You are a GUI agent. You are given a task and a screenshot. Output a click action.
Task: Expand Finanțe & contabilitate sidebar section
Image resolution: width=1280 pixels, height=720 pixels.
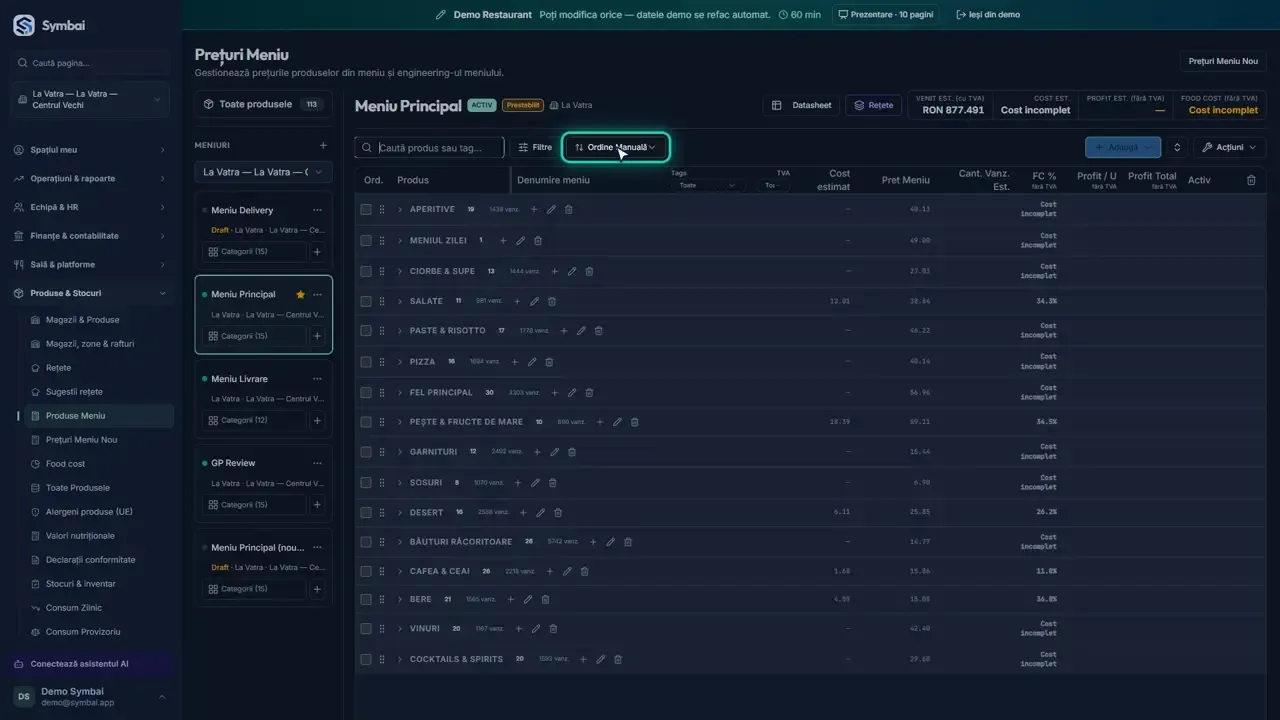pos(91,236)
